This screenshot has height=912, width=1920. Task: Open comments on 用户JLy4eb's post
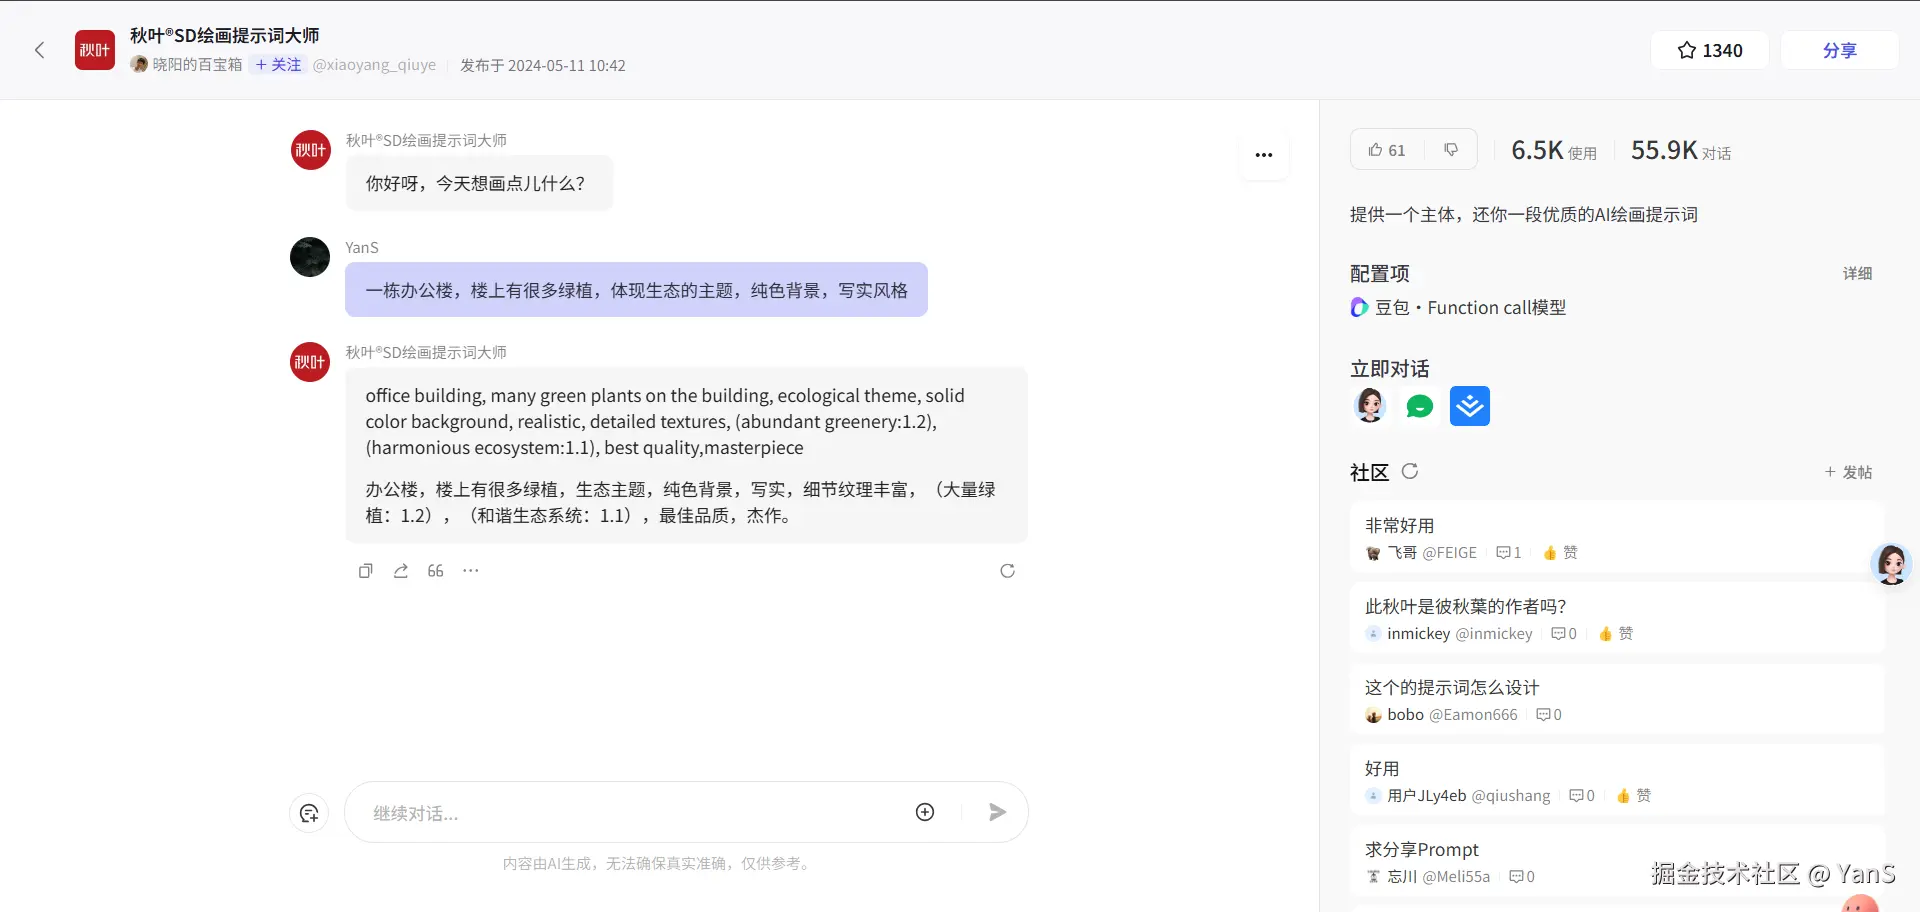pos(1582,796)
